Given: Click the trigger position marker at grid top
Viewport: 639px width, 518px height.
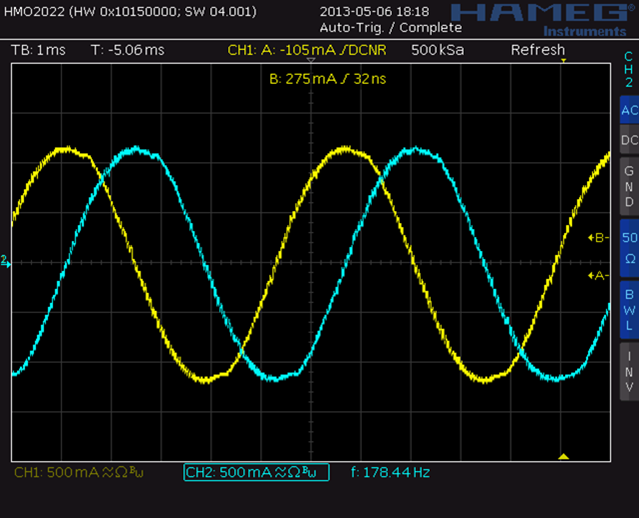Looking at the screenshot, I should pyautogui.click(x=563, y=62).
